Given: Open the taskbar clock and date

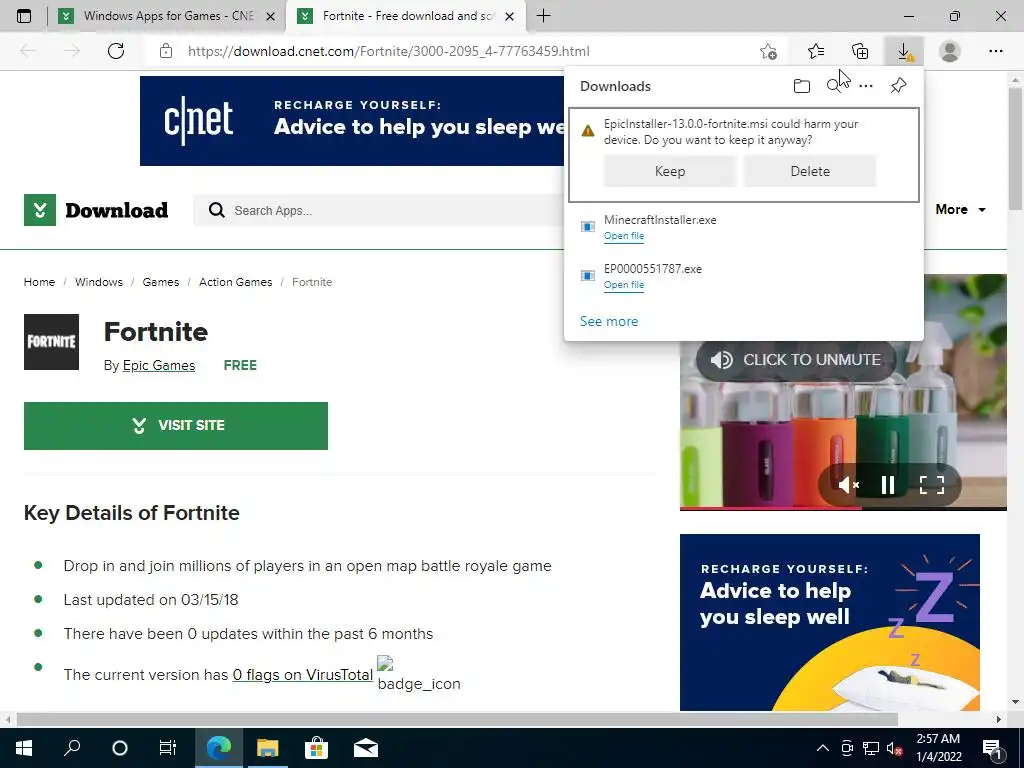Looking at the screenshot, I should (938, 748).
